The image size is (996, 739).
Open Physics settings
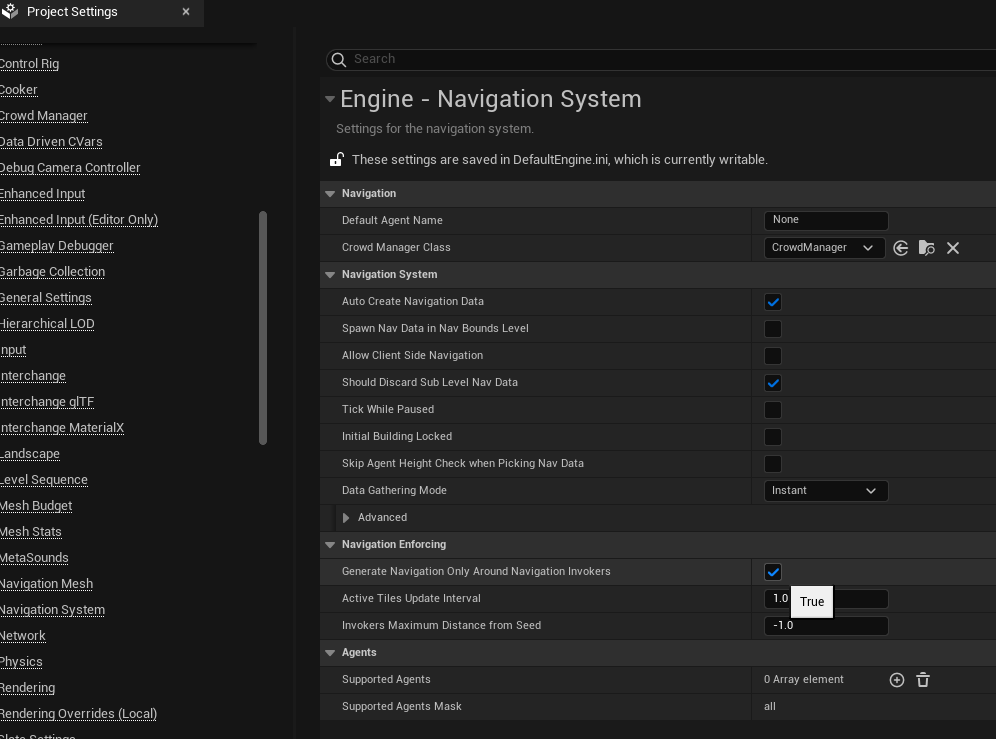21,663
